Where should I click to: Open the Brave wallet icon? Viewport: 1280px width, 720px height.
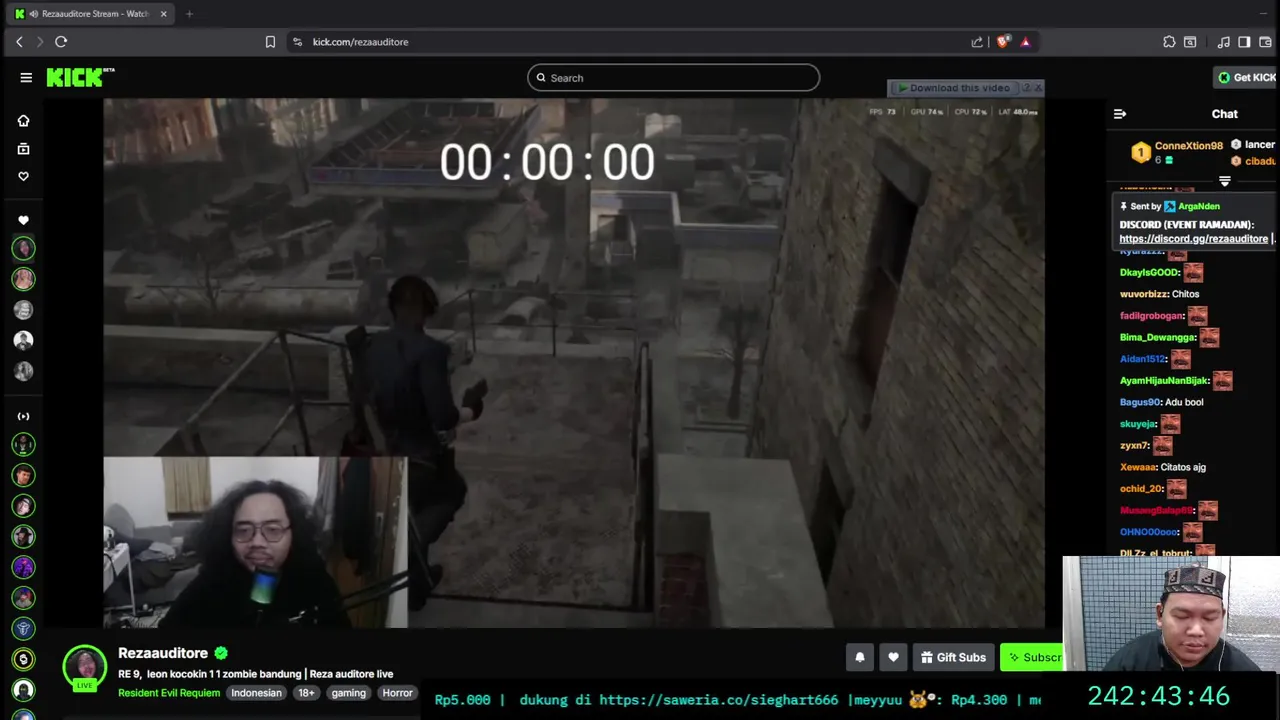click(1265, 42)
